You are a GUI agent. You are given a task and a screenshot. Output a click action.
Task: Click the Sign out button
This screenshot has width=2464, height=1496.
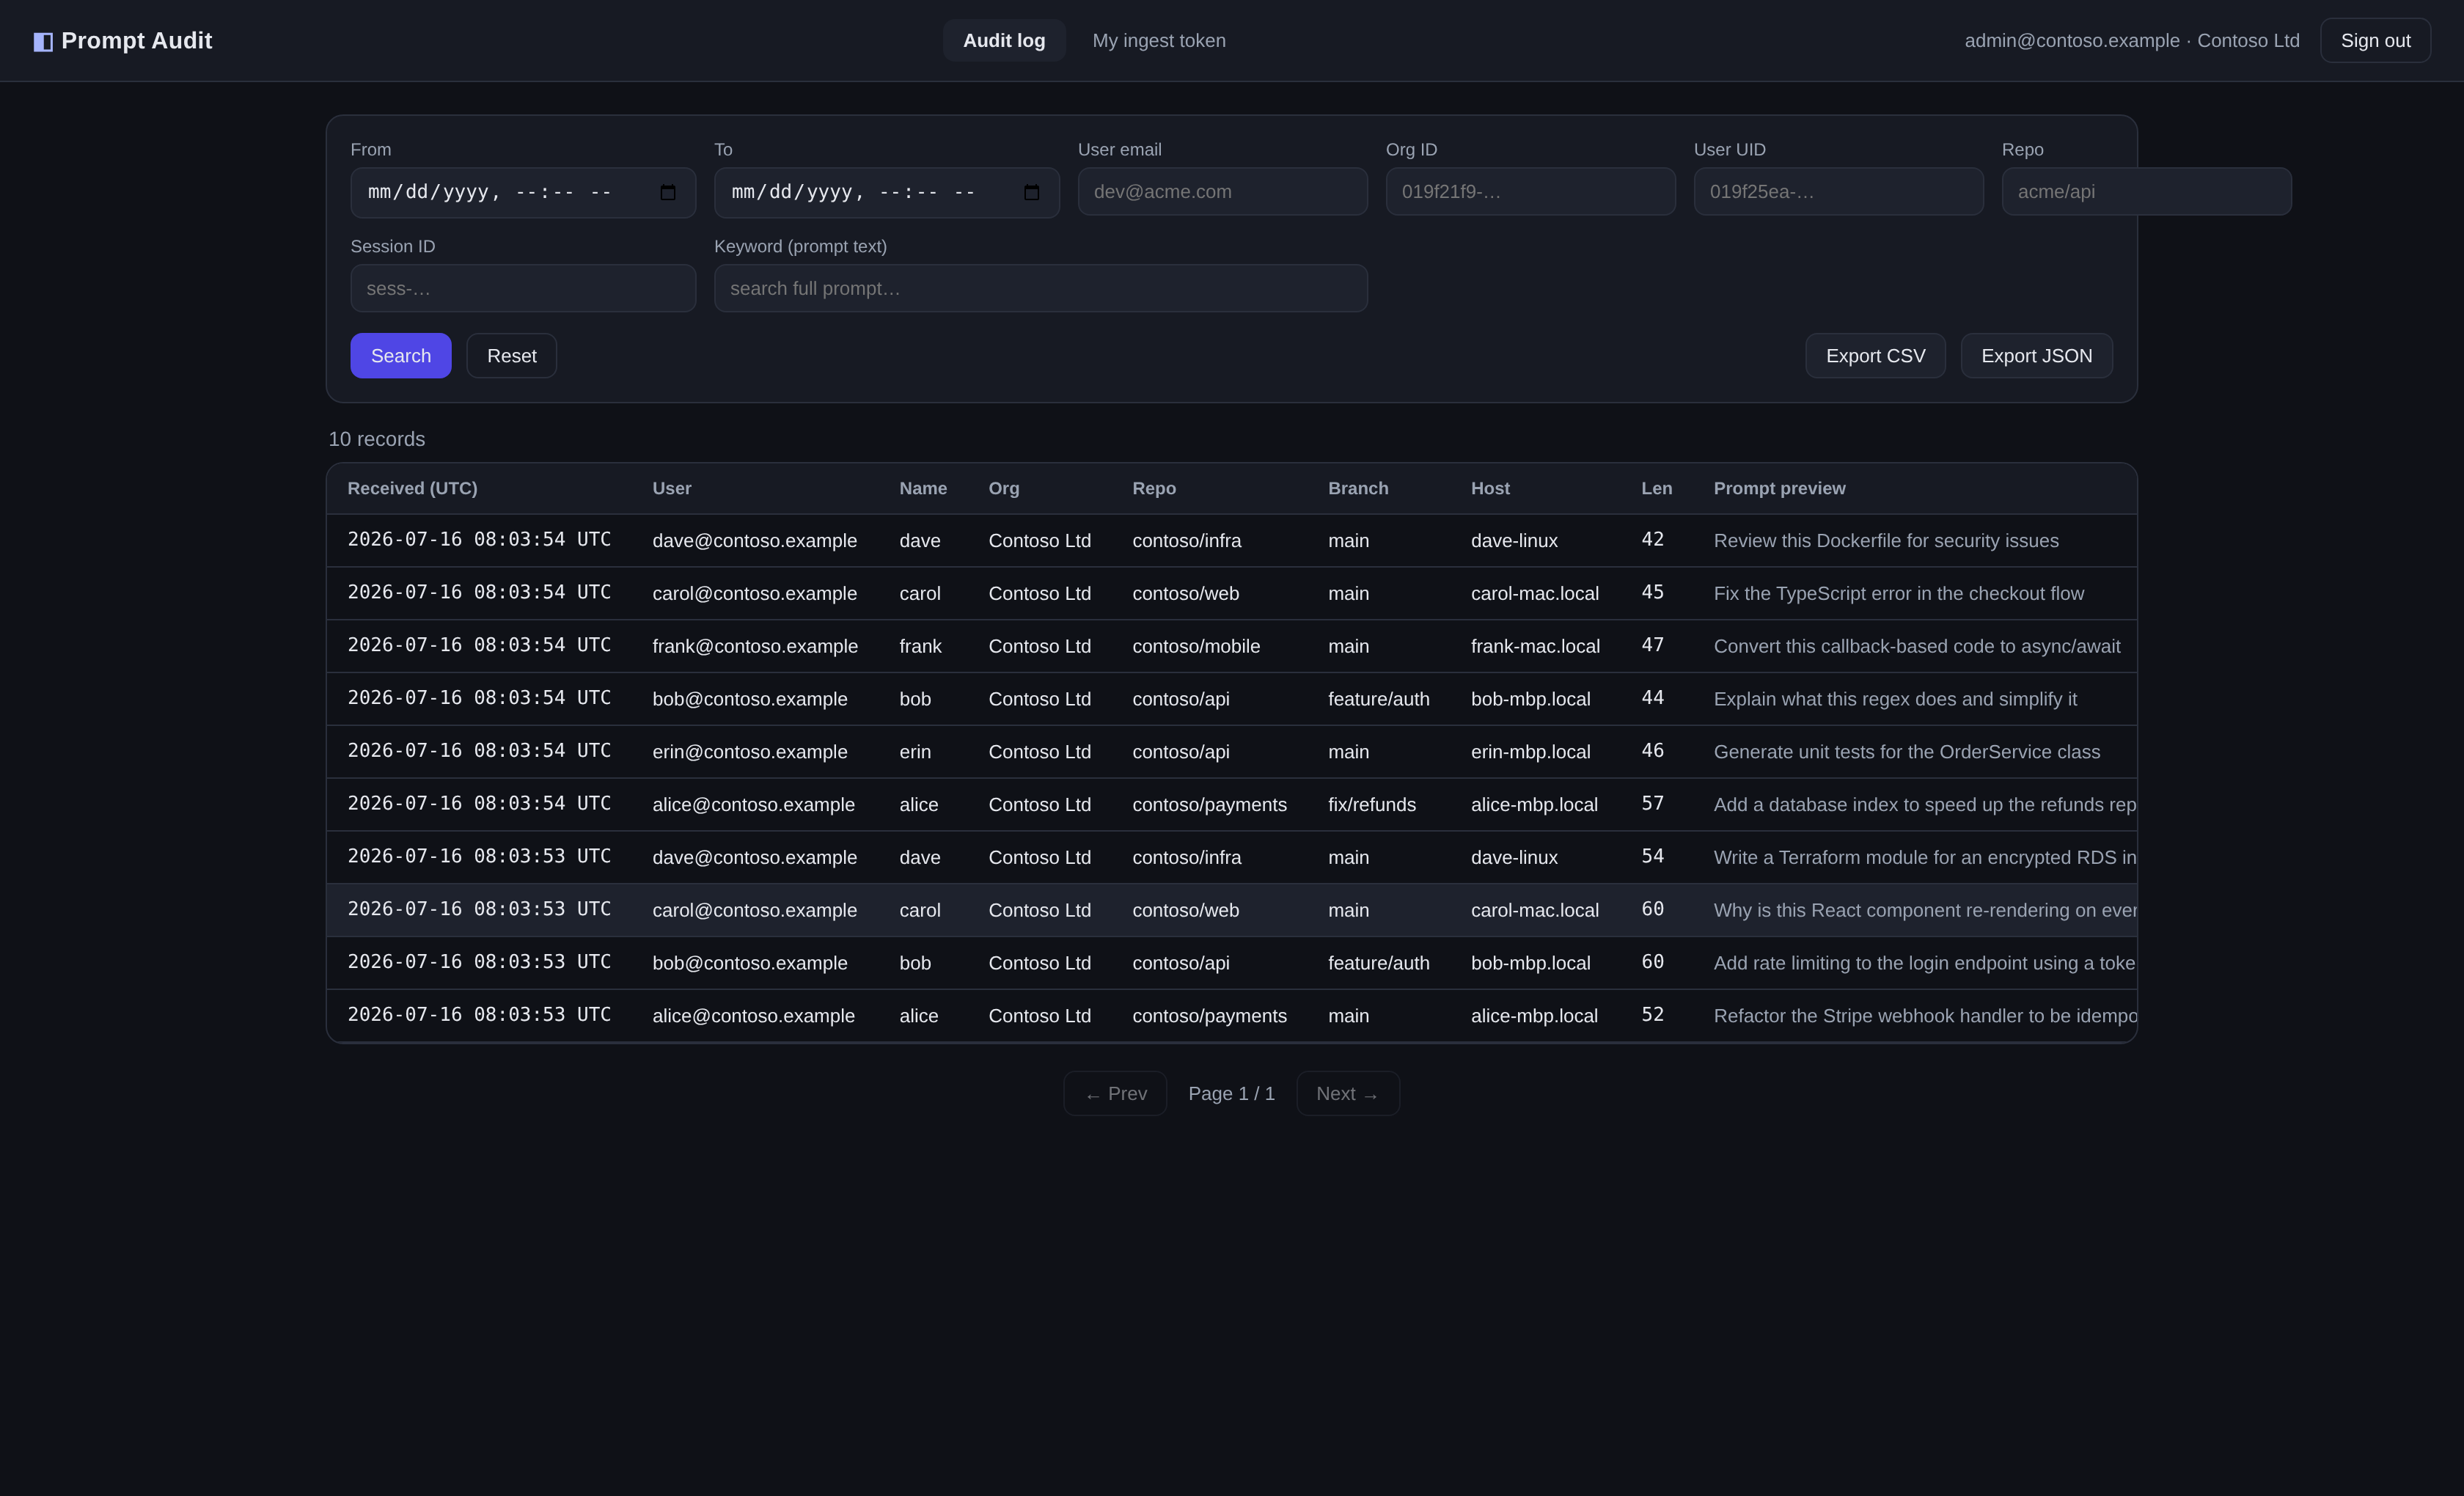tap(2375, 41)
